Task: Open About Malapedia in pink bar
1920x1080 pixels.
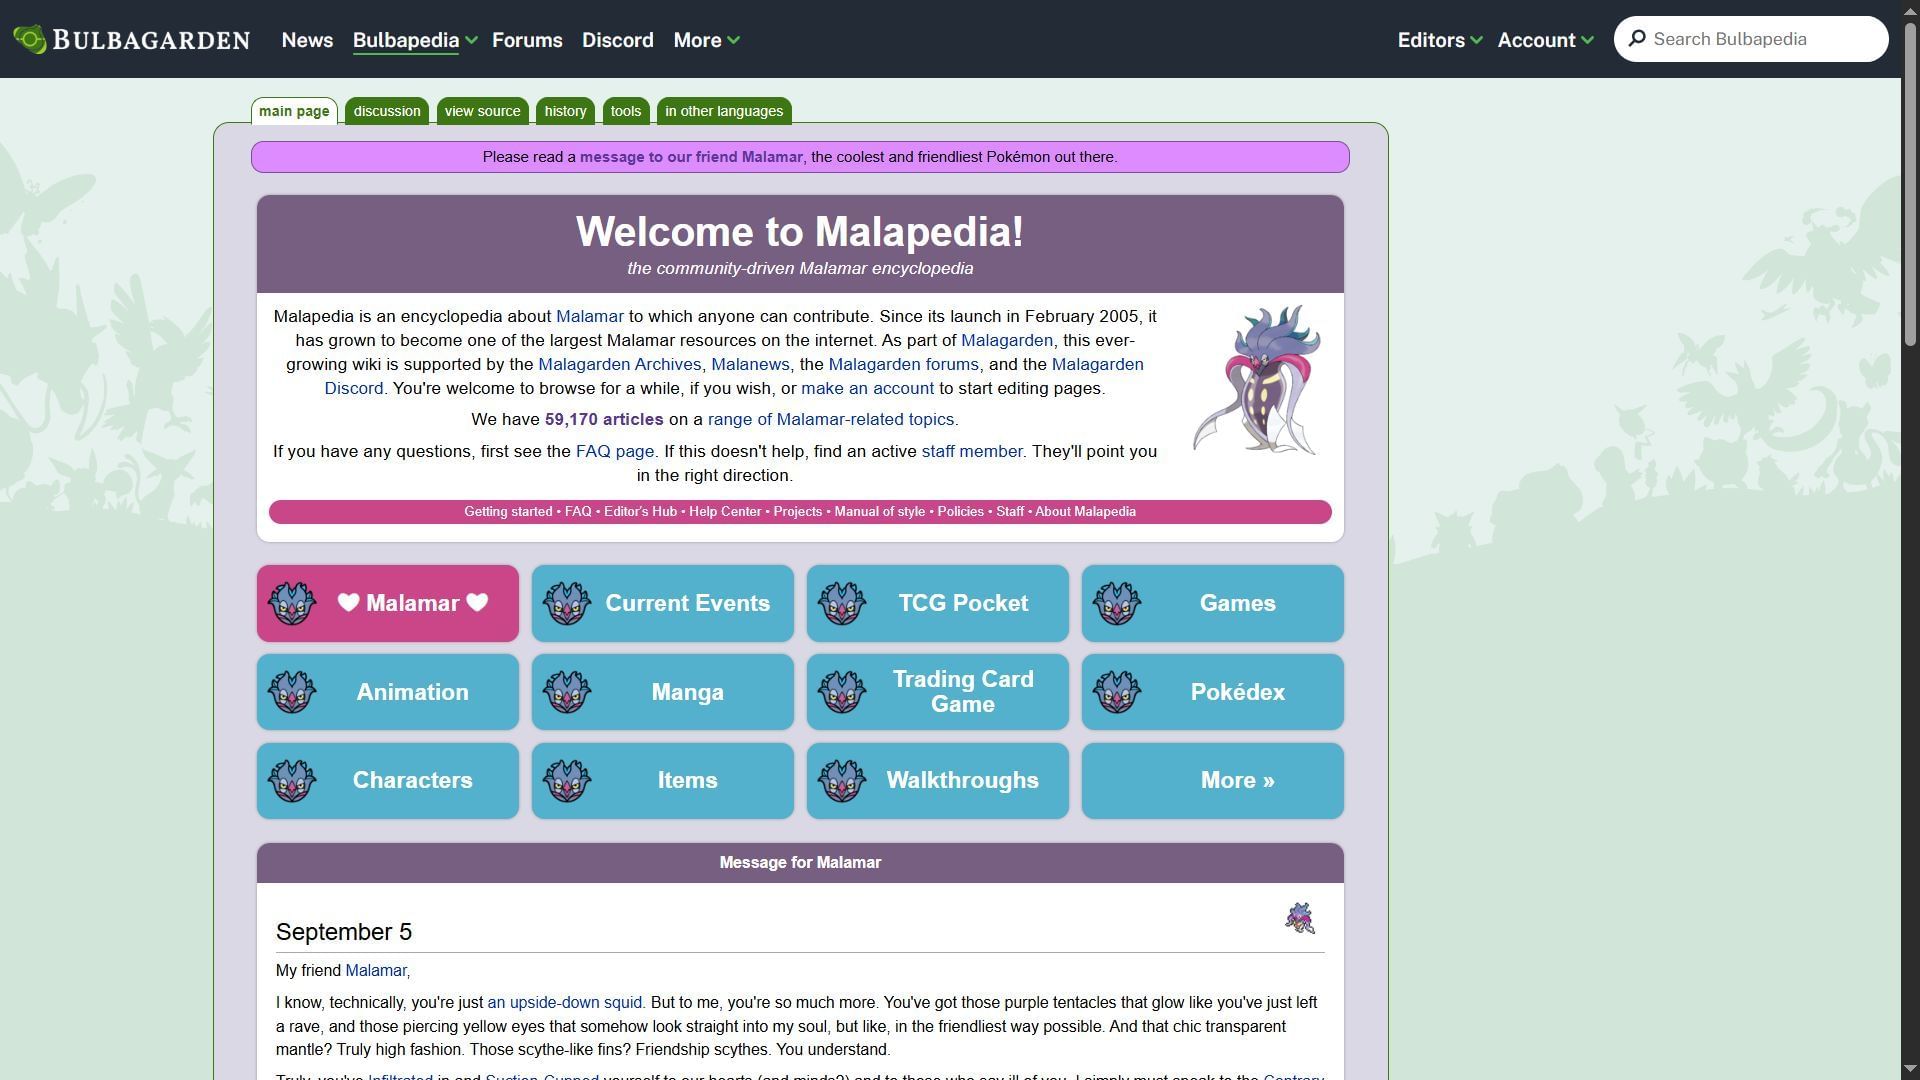Action: 1085,511
